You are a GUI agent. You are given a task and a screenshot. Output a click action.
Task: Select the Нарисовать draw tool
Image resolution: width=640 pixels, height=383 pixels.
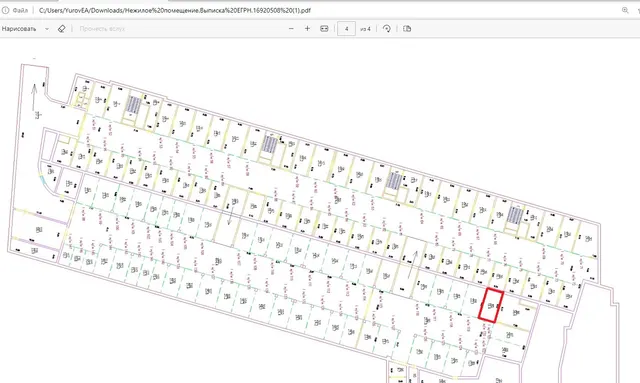(19, 29)
